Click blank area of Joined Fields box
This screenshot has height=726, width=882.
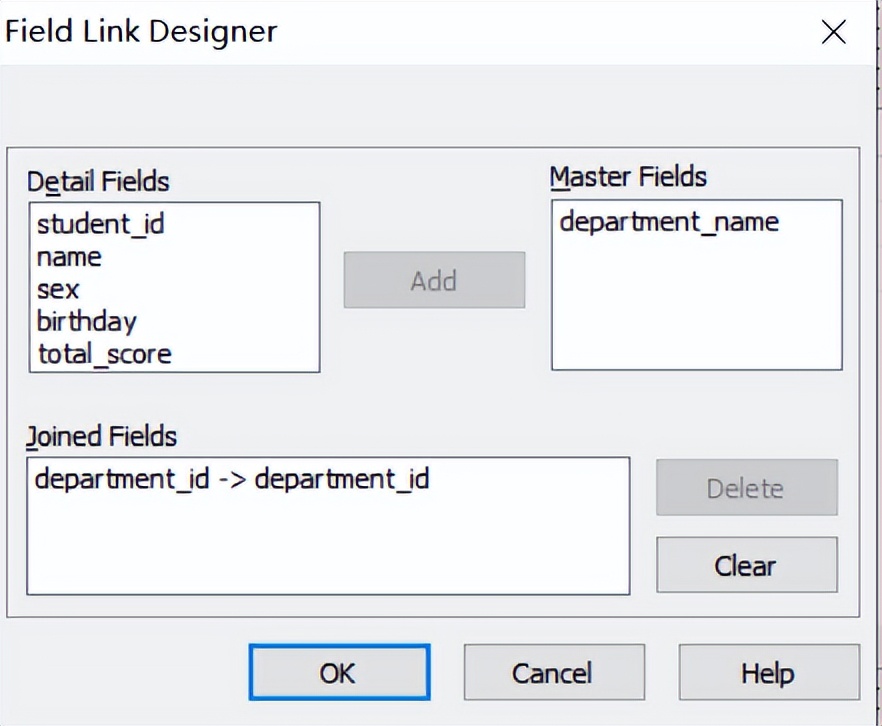click(x=328, y=550)
